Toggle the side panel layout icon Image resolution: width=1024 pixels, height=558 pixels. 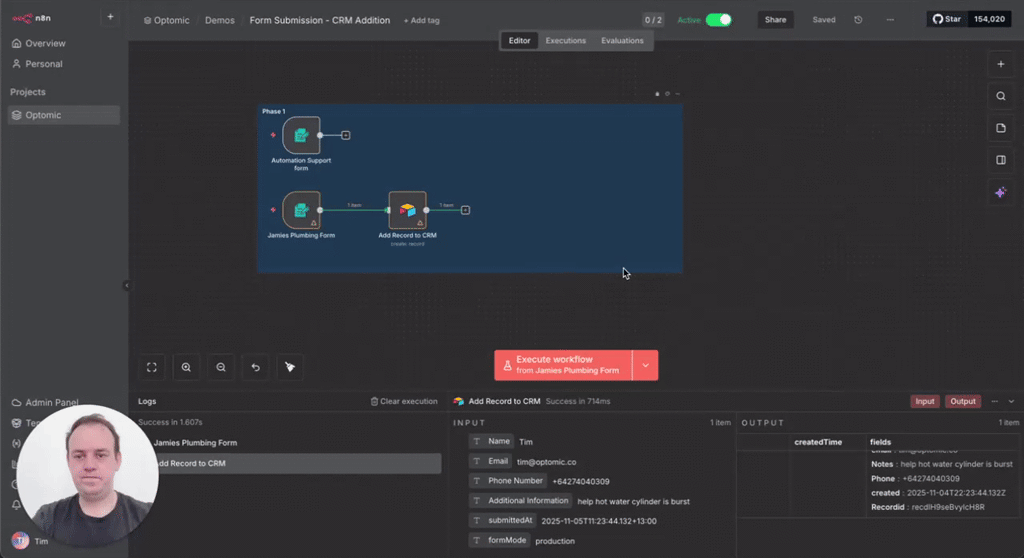[x=1000, y=160]
